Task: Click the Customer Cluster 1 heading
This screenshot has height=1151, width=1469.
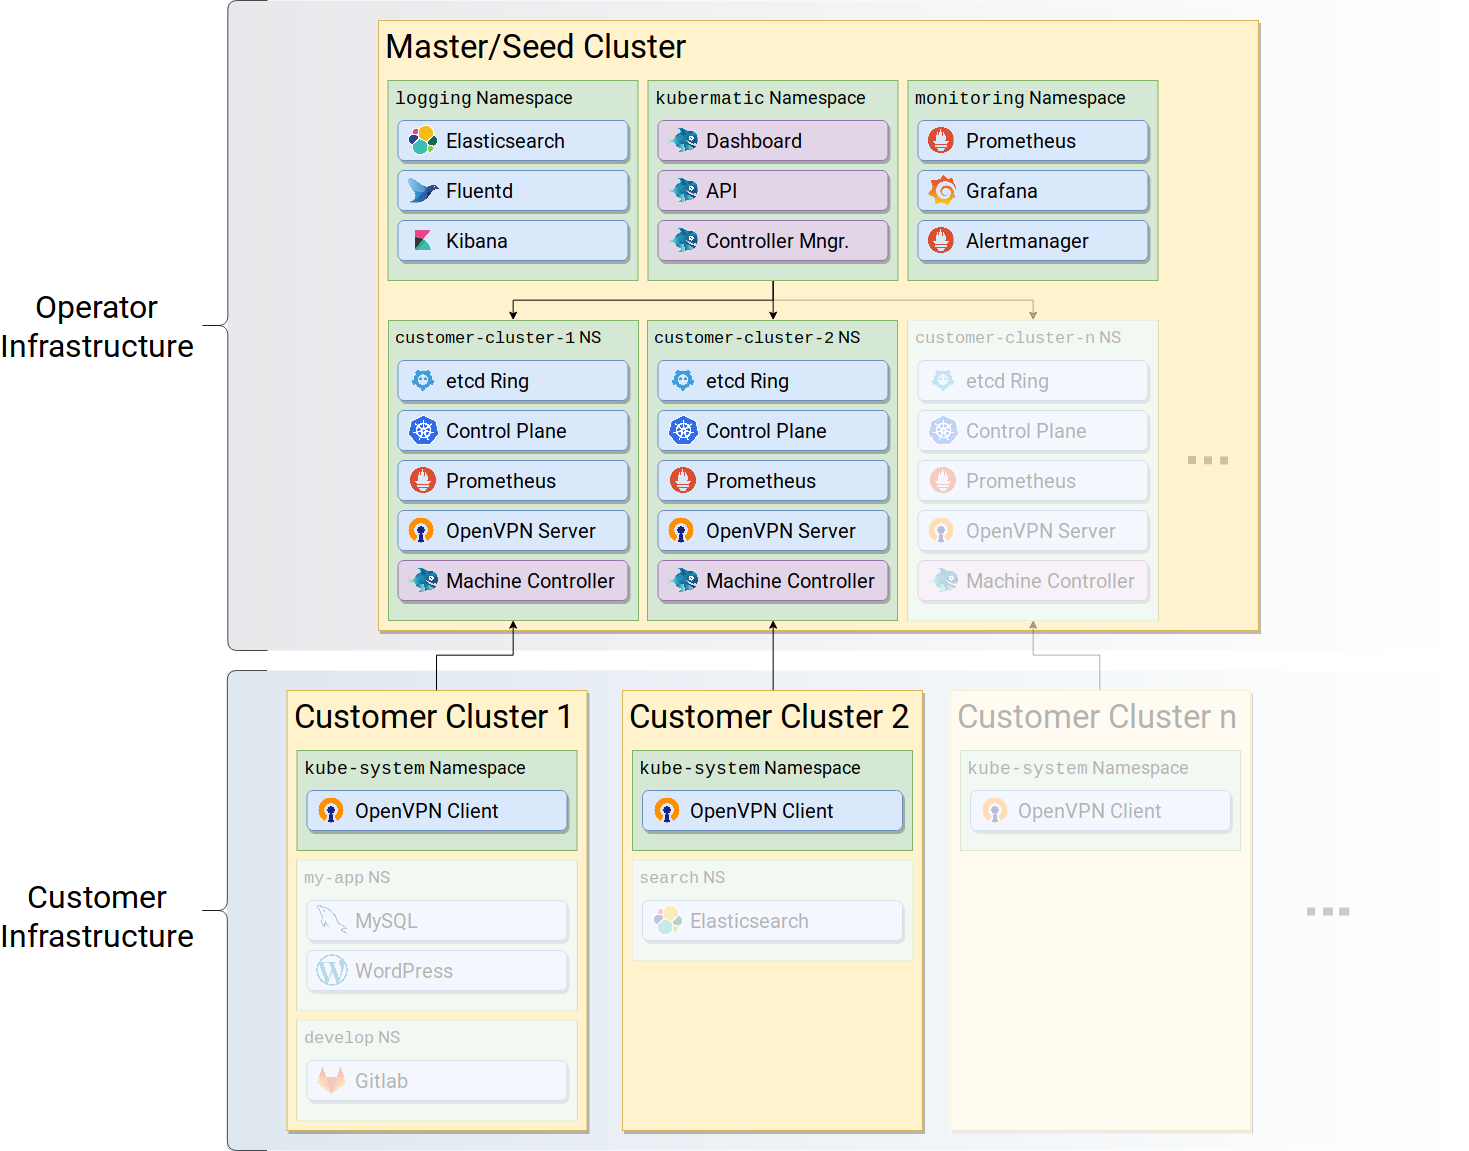Action: [433, 717]
